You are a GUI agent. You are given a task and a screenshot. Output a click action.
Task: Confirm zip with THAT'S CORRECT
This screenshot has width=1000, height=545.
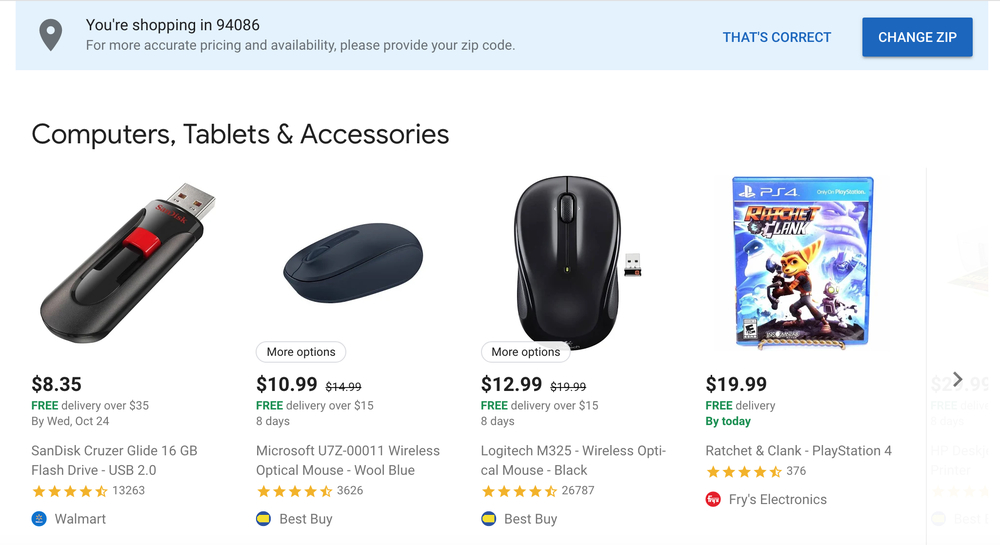[x=777, y=37]
